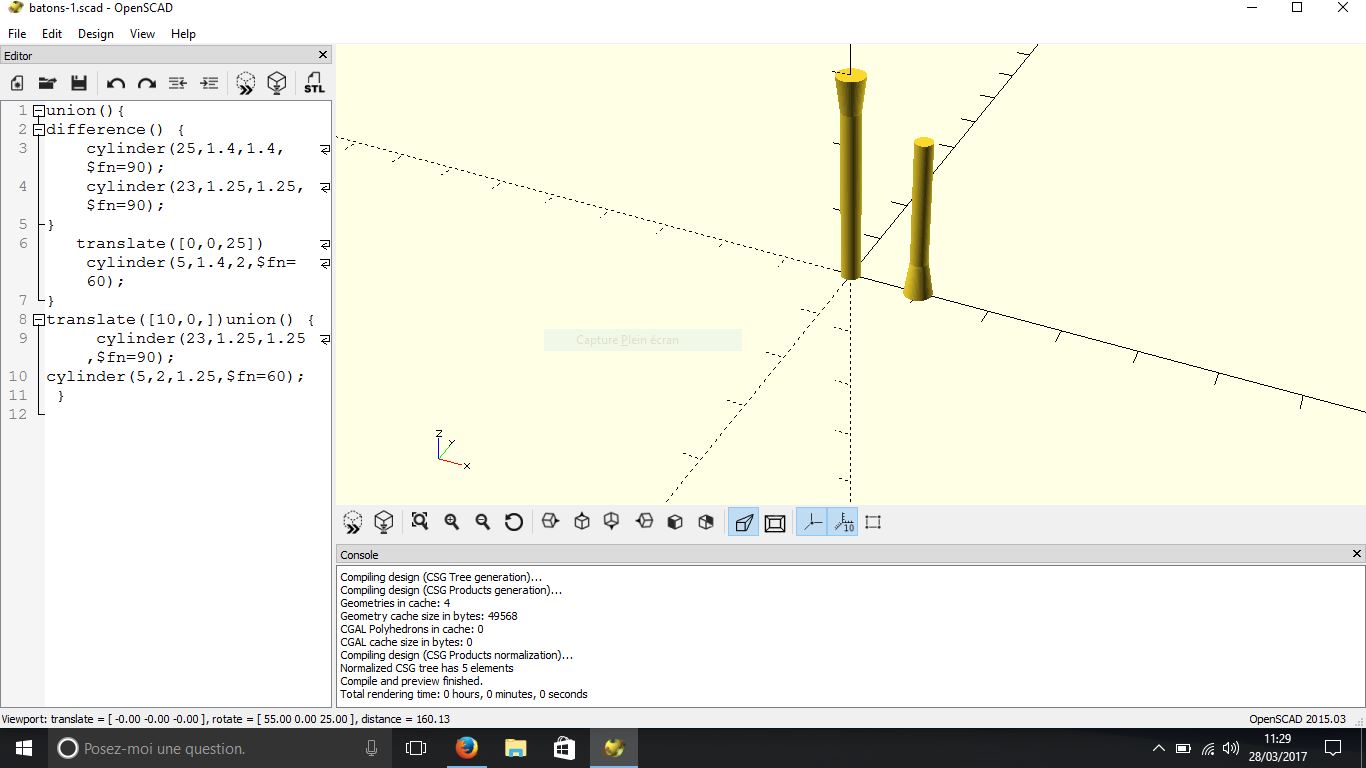Close the Console panel

[x=1357, y=554]
